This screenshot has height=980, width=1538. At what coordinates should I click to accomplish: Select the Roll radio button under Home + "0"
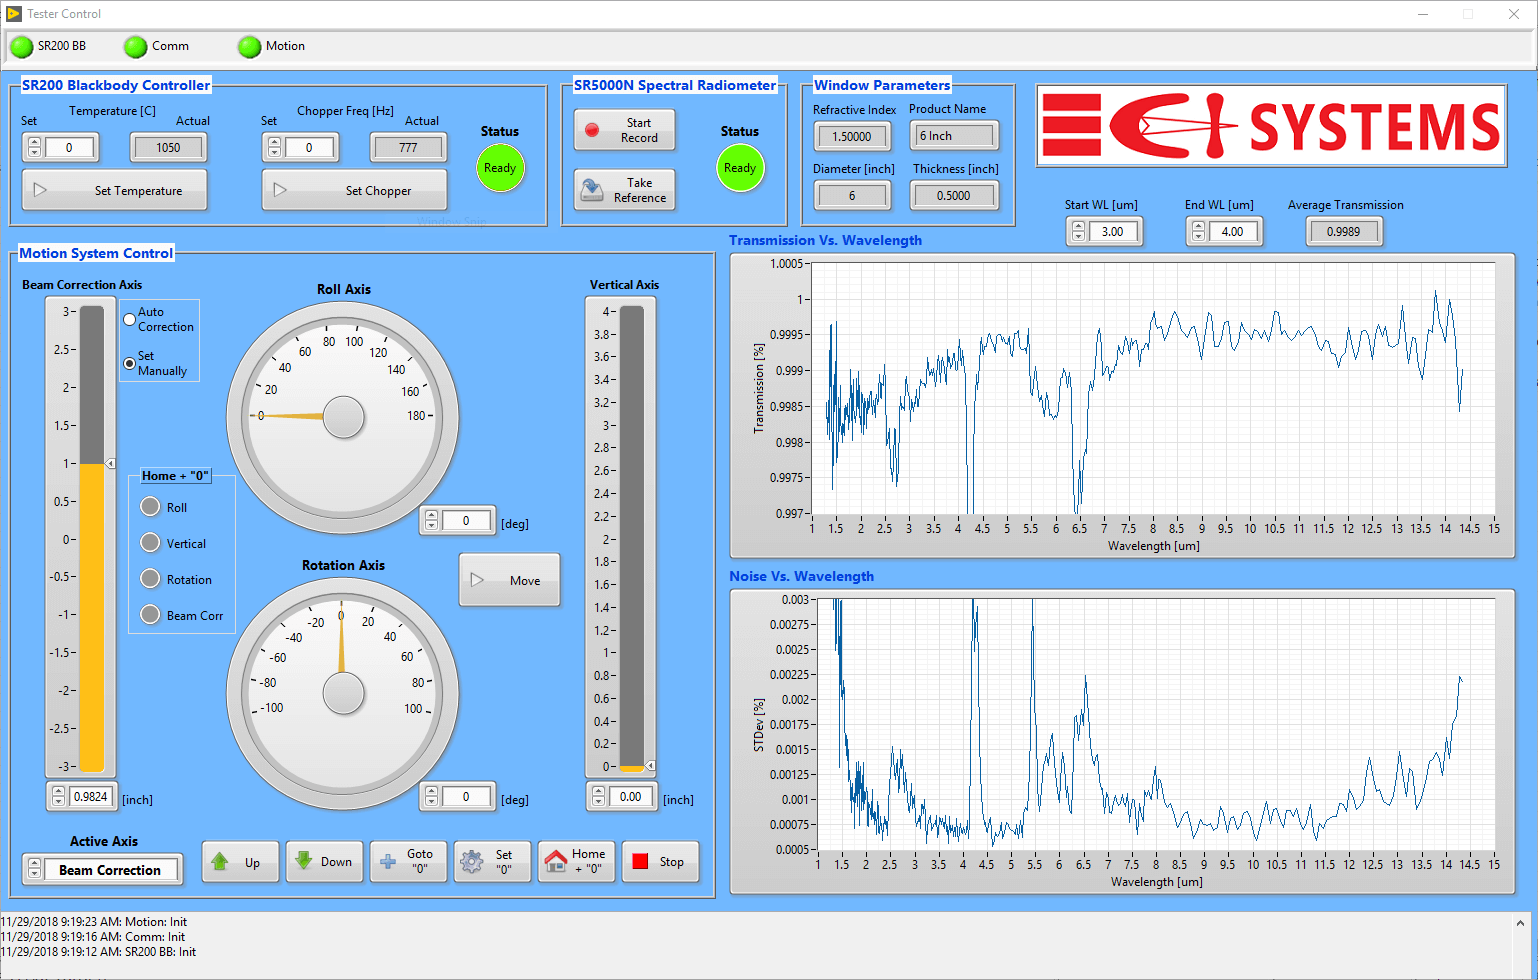150,507
